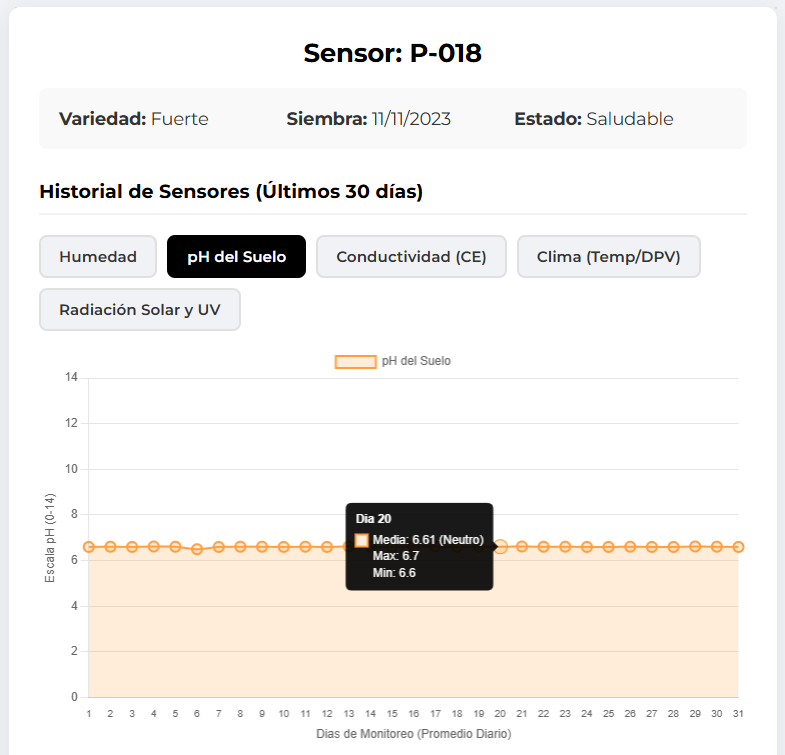Click the Estado: Saludable status text

coord(594,119)
